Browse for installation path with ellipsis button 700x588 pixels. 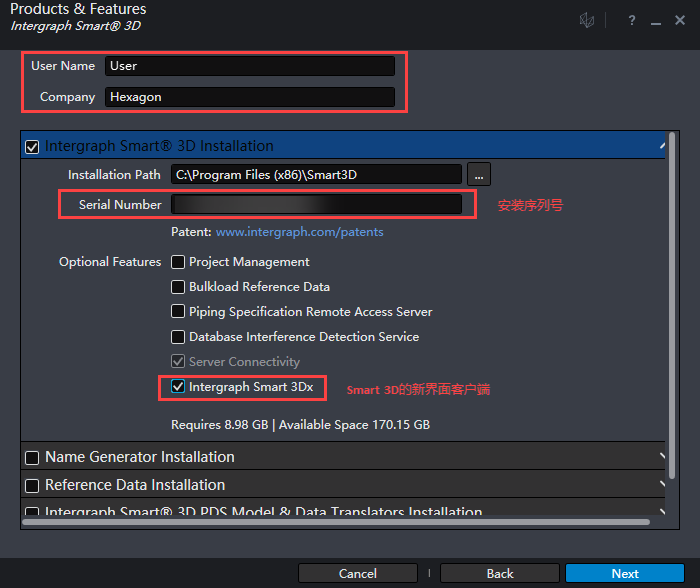[479, 174]
